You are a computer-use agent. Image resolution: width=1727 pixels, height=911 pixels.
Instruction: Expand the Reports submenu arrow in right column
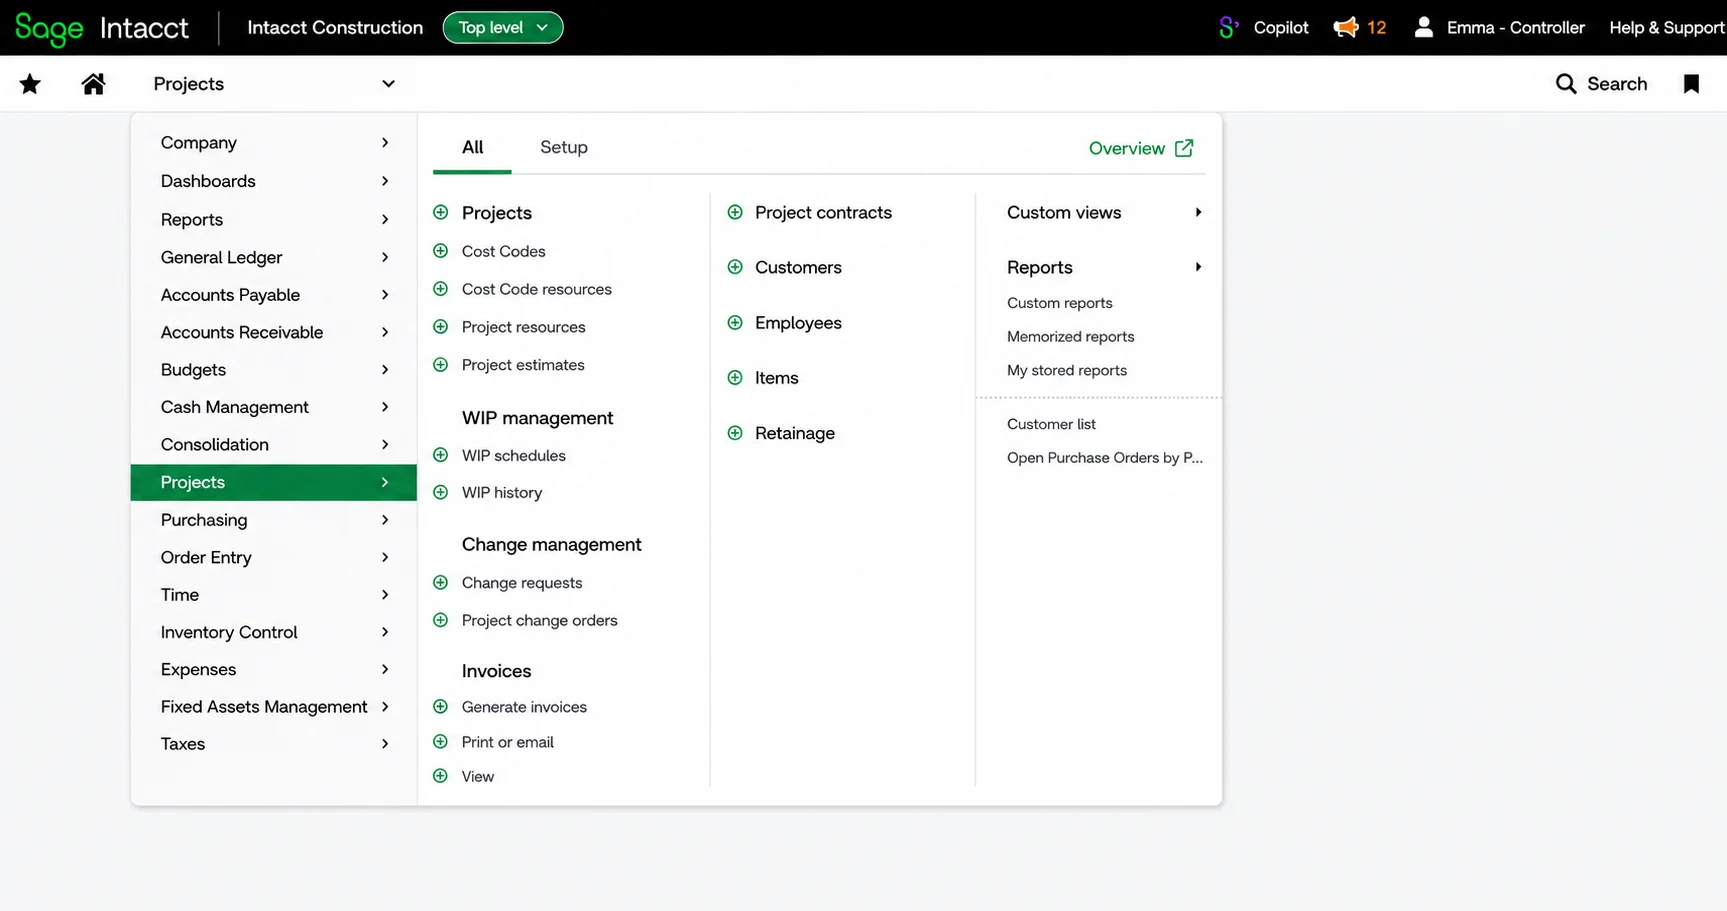pyautogui.click(x=1198, y=267)
